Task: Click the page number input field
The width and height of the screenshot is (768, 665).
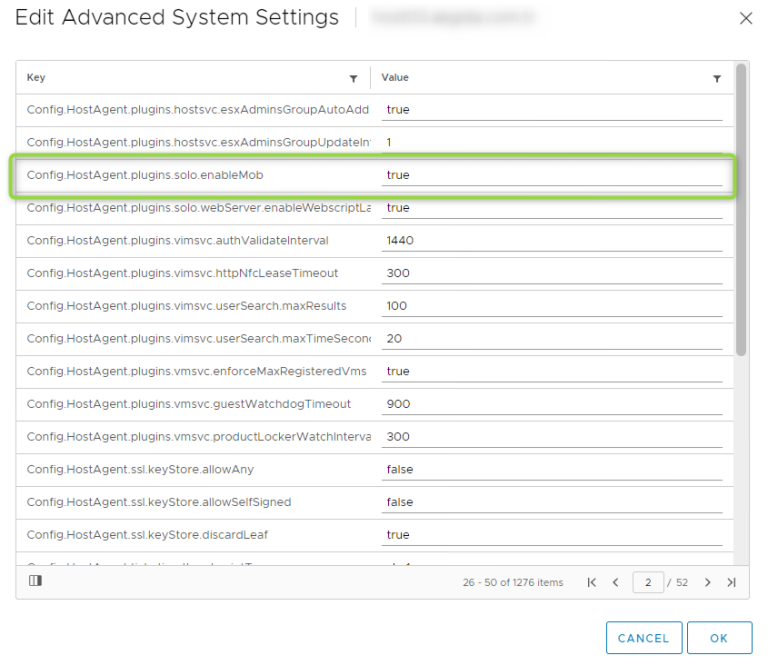Action: [647, 582]
